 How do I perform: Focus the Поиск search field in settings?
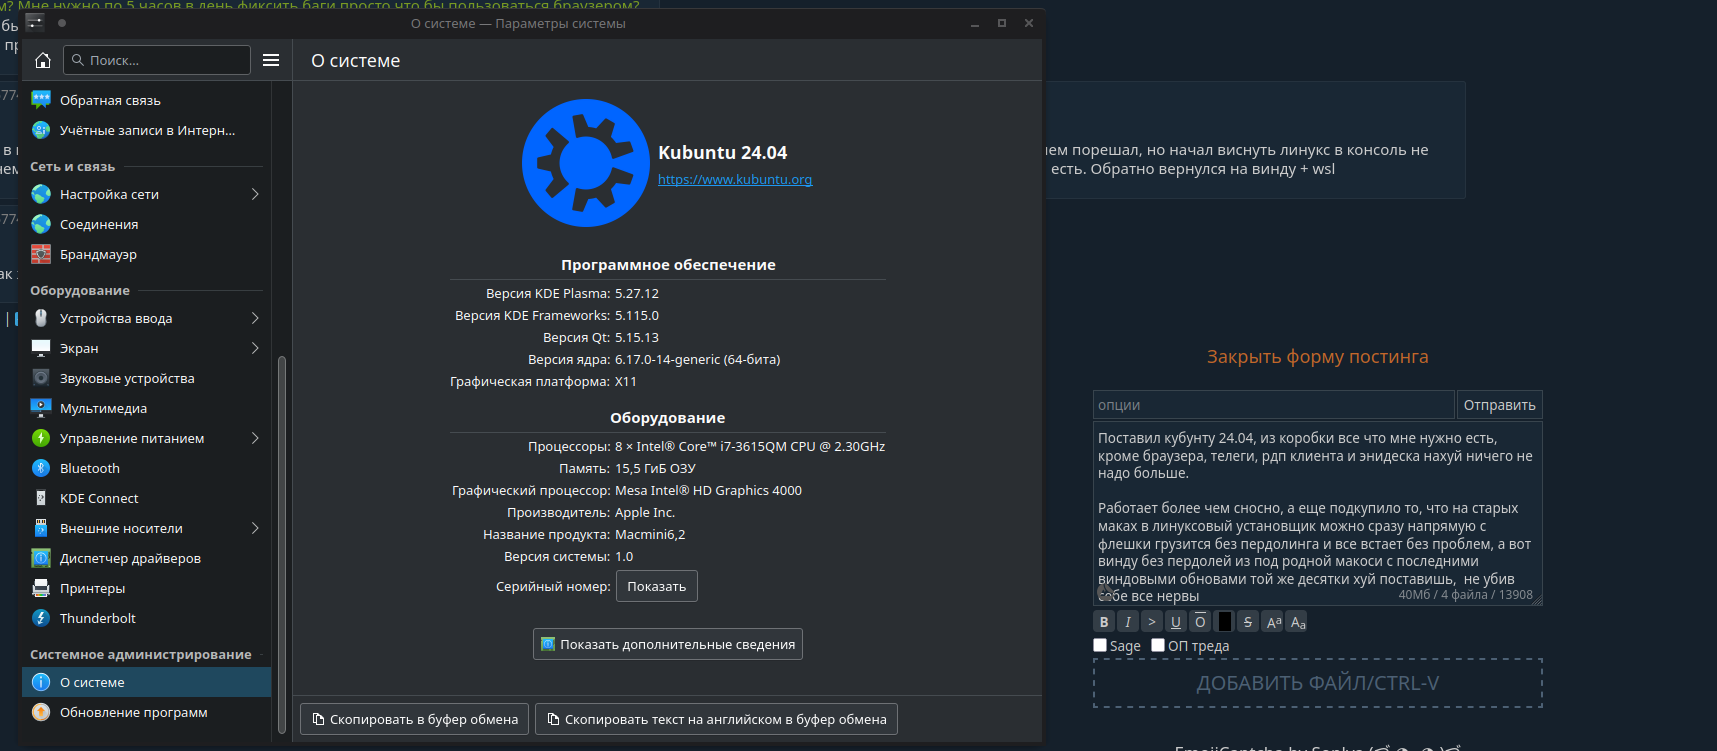coord(157,60)
